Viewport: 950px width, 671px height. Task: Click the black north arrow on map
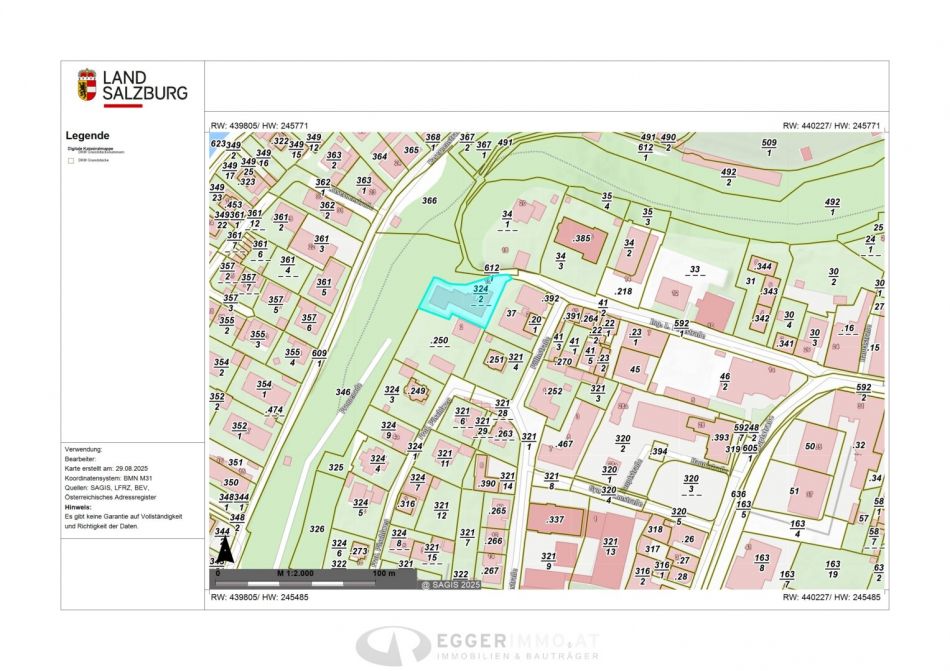[x=225, y=549]
